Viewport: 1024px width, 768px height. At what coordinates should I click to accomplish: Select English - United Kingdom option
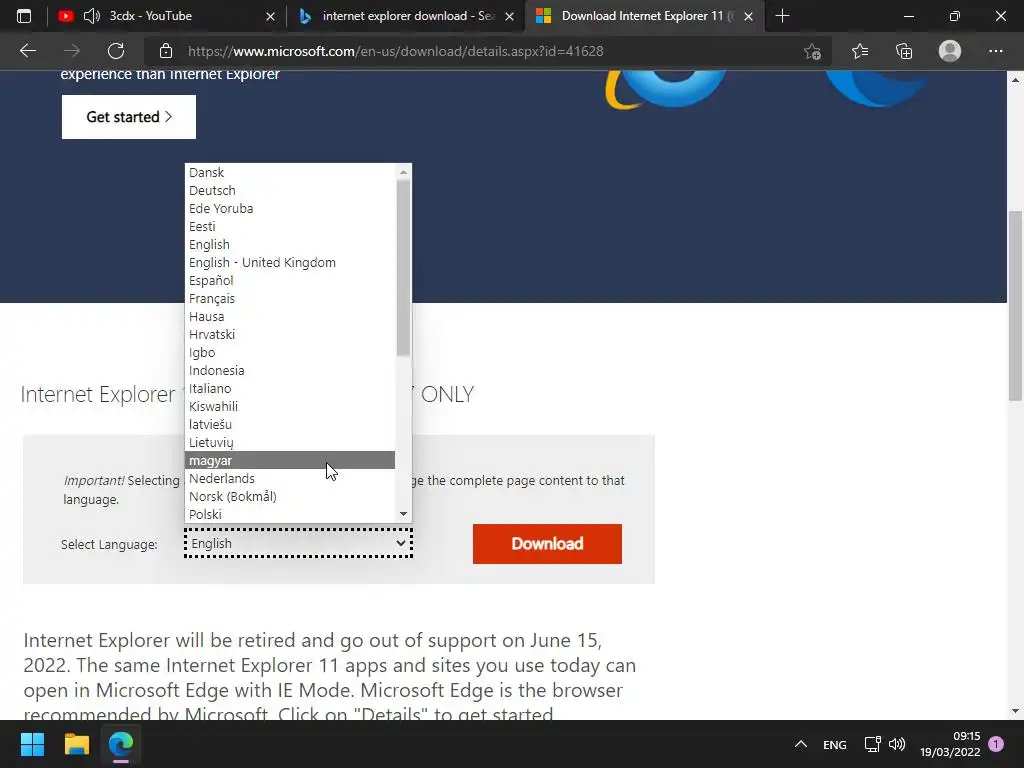tap(289, 262)
